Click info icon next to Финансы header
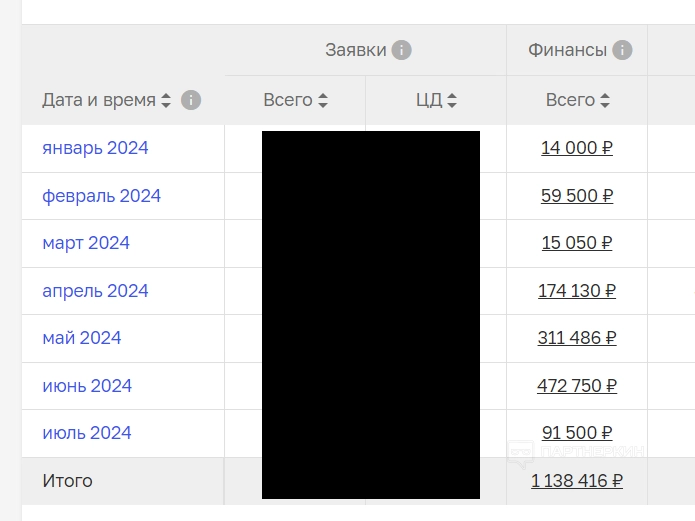The image size is (695, 521). [x=622, y=50]
